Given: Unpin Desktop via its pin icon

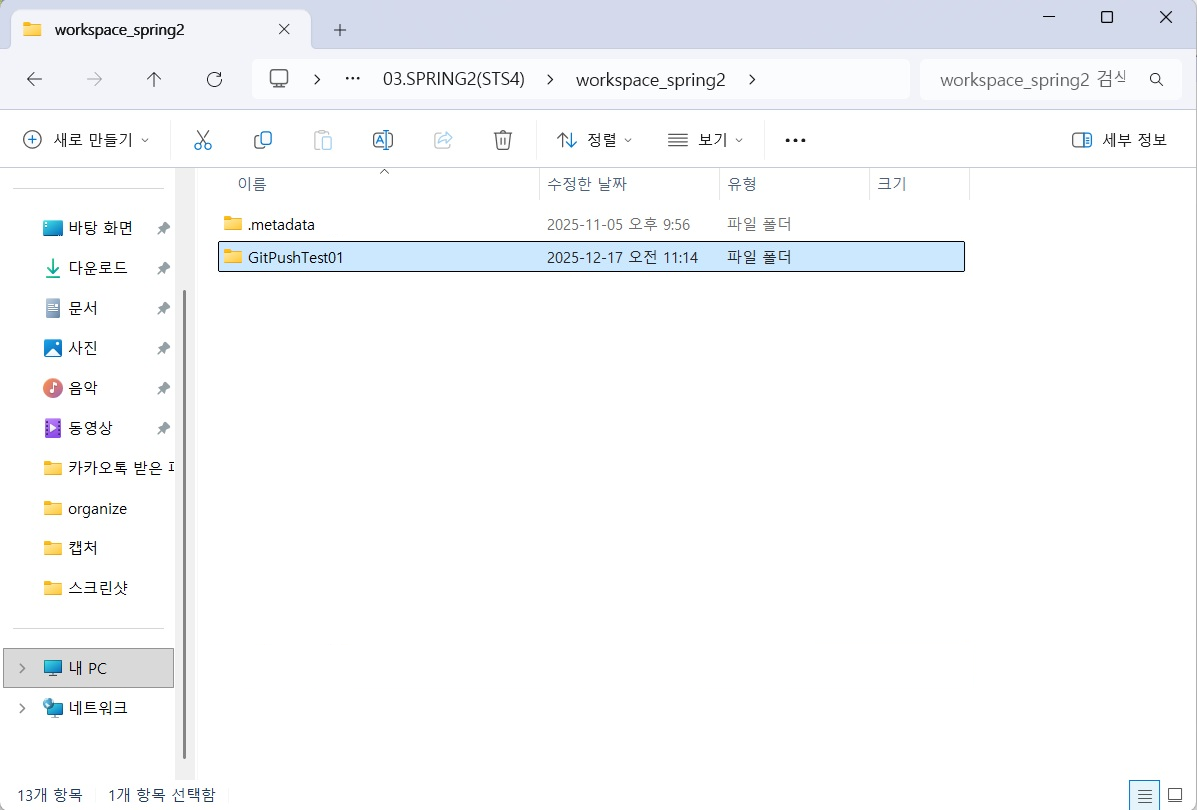Looking at the screenshot, I should [x=163, y=228].
